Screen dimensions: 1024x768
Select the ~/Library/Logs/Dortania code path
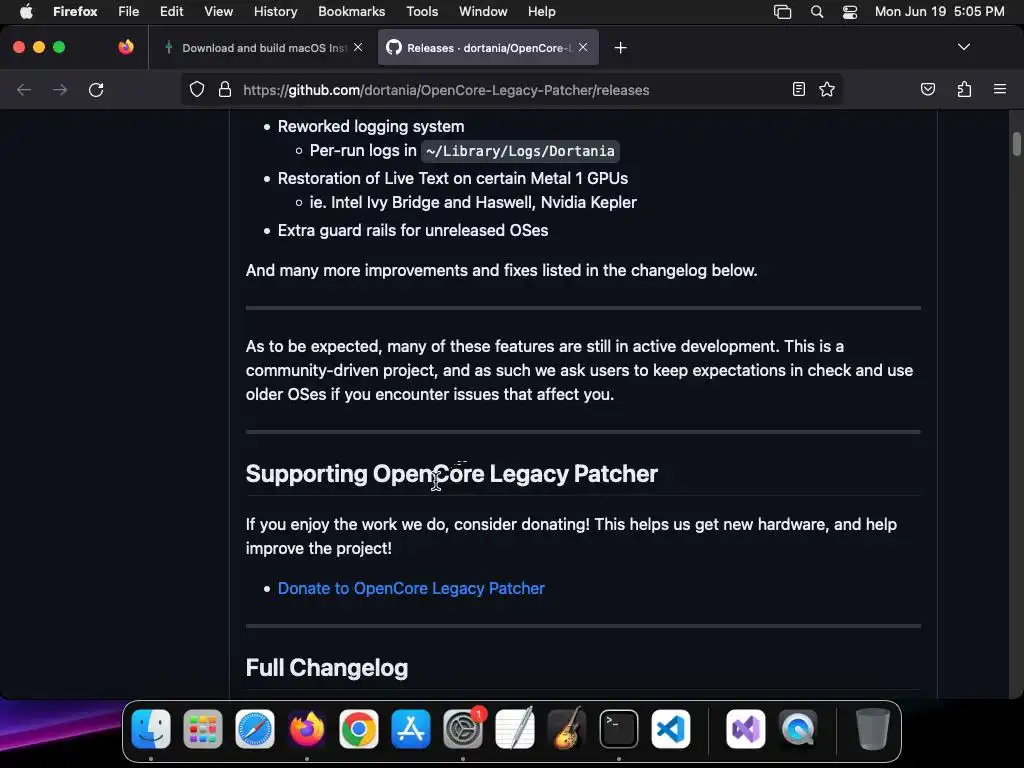[520, 151]
